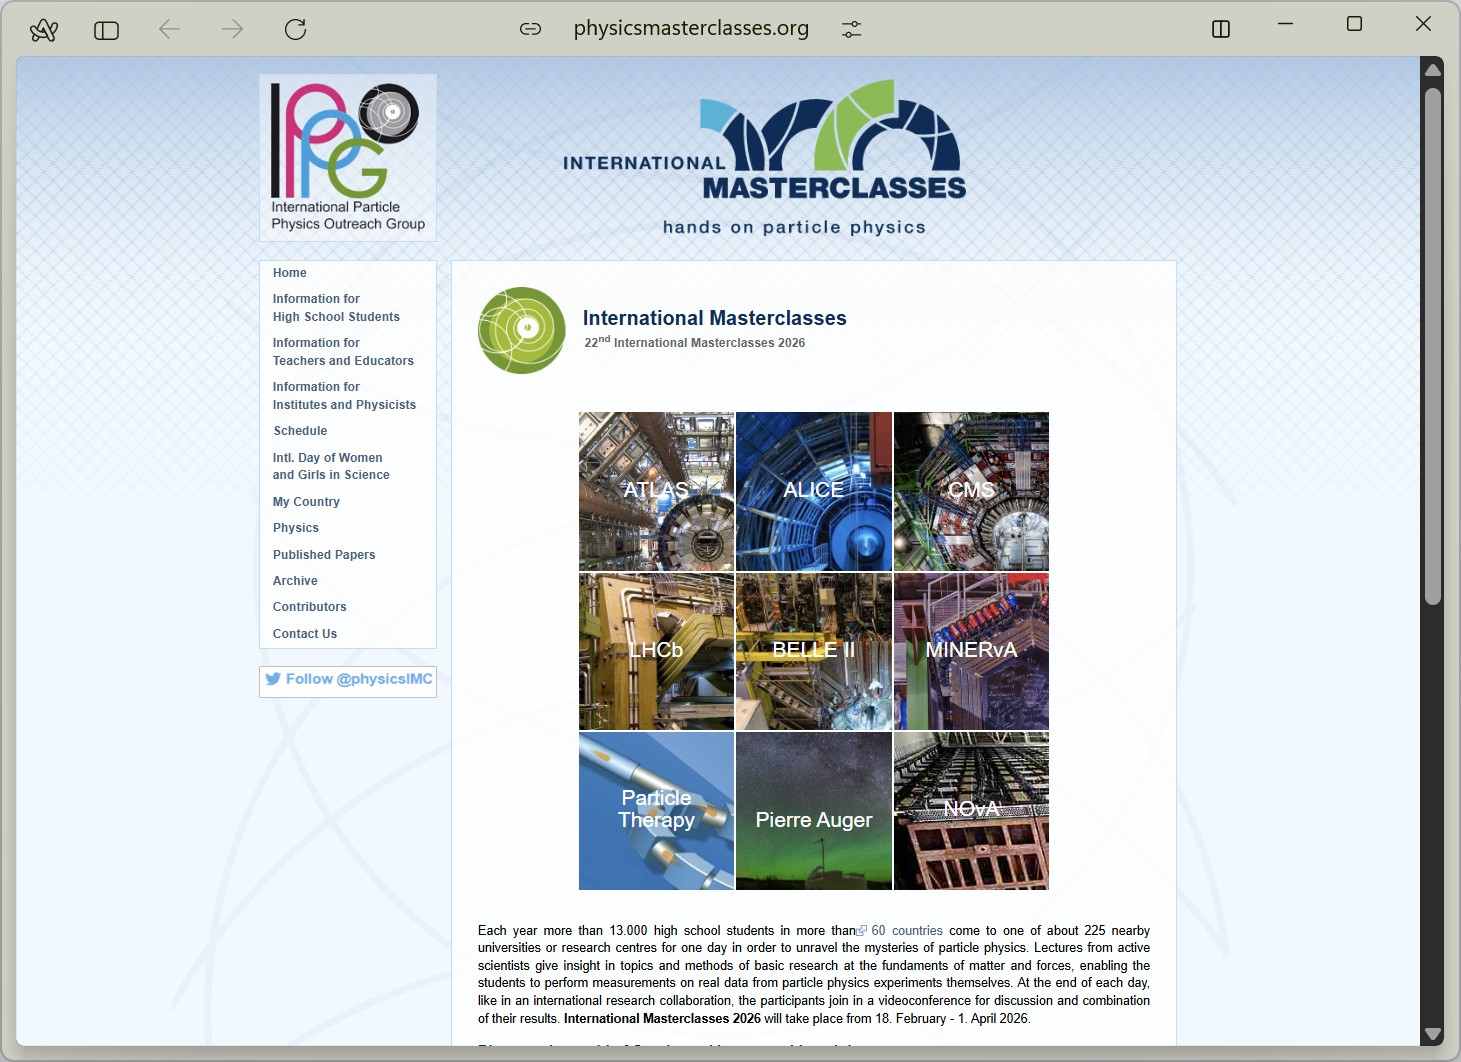Go to the My Country page
This screenshot has height=1062, width=1461.
306,502
